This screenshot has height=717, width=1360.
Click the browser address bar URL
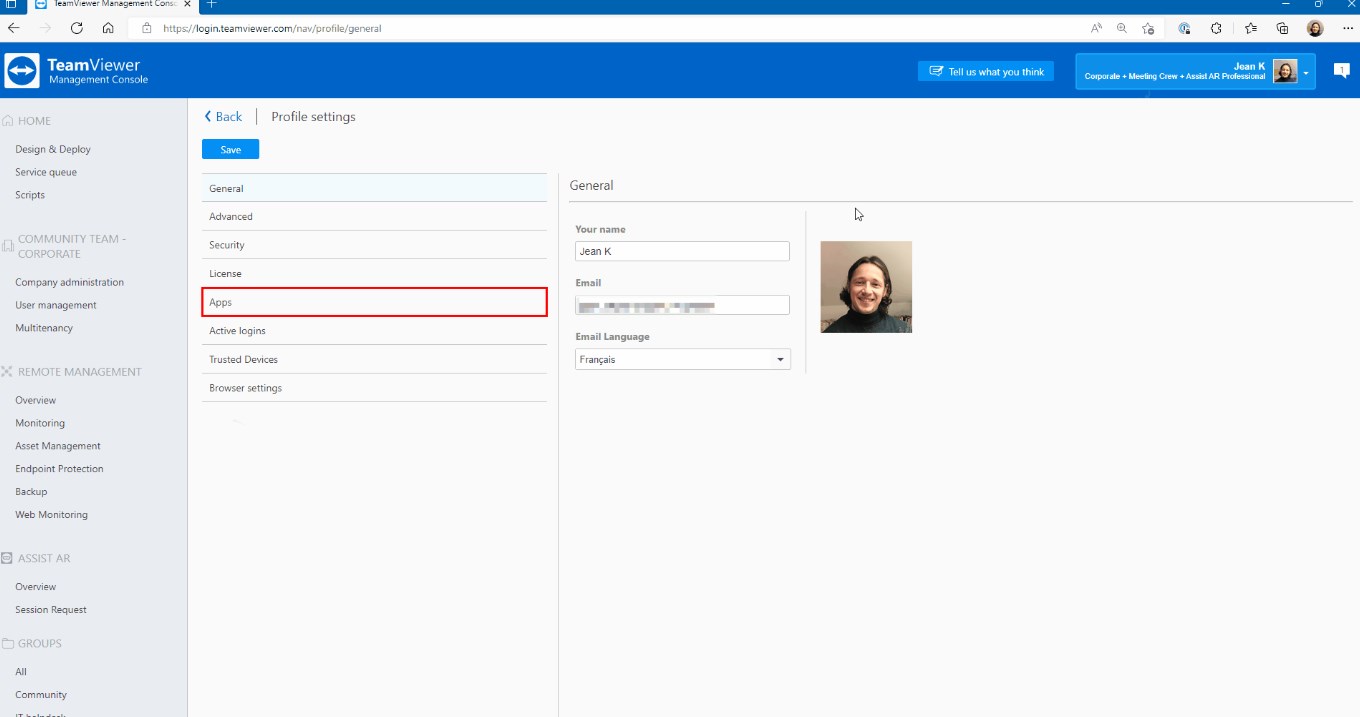(272, 29)
